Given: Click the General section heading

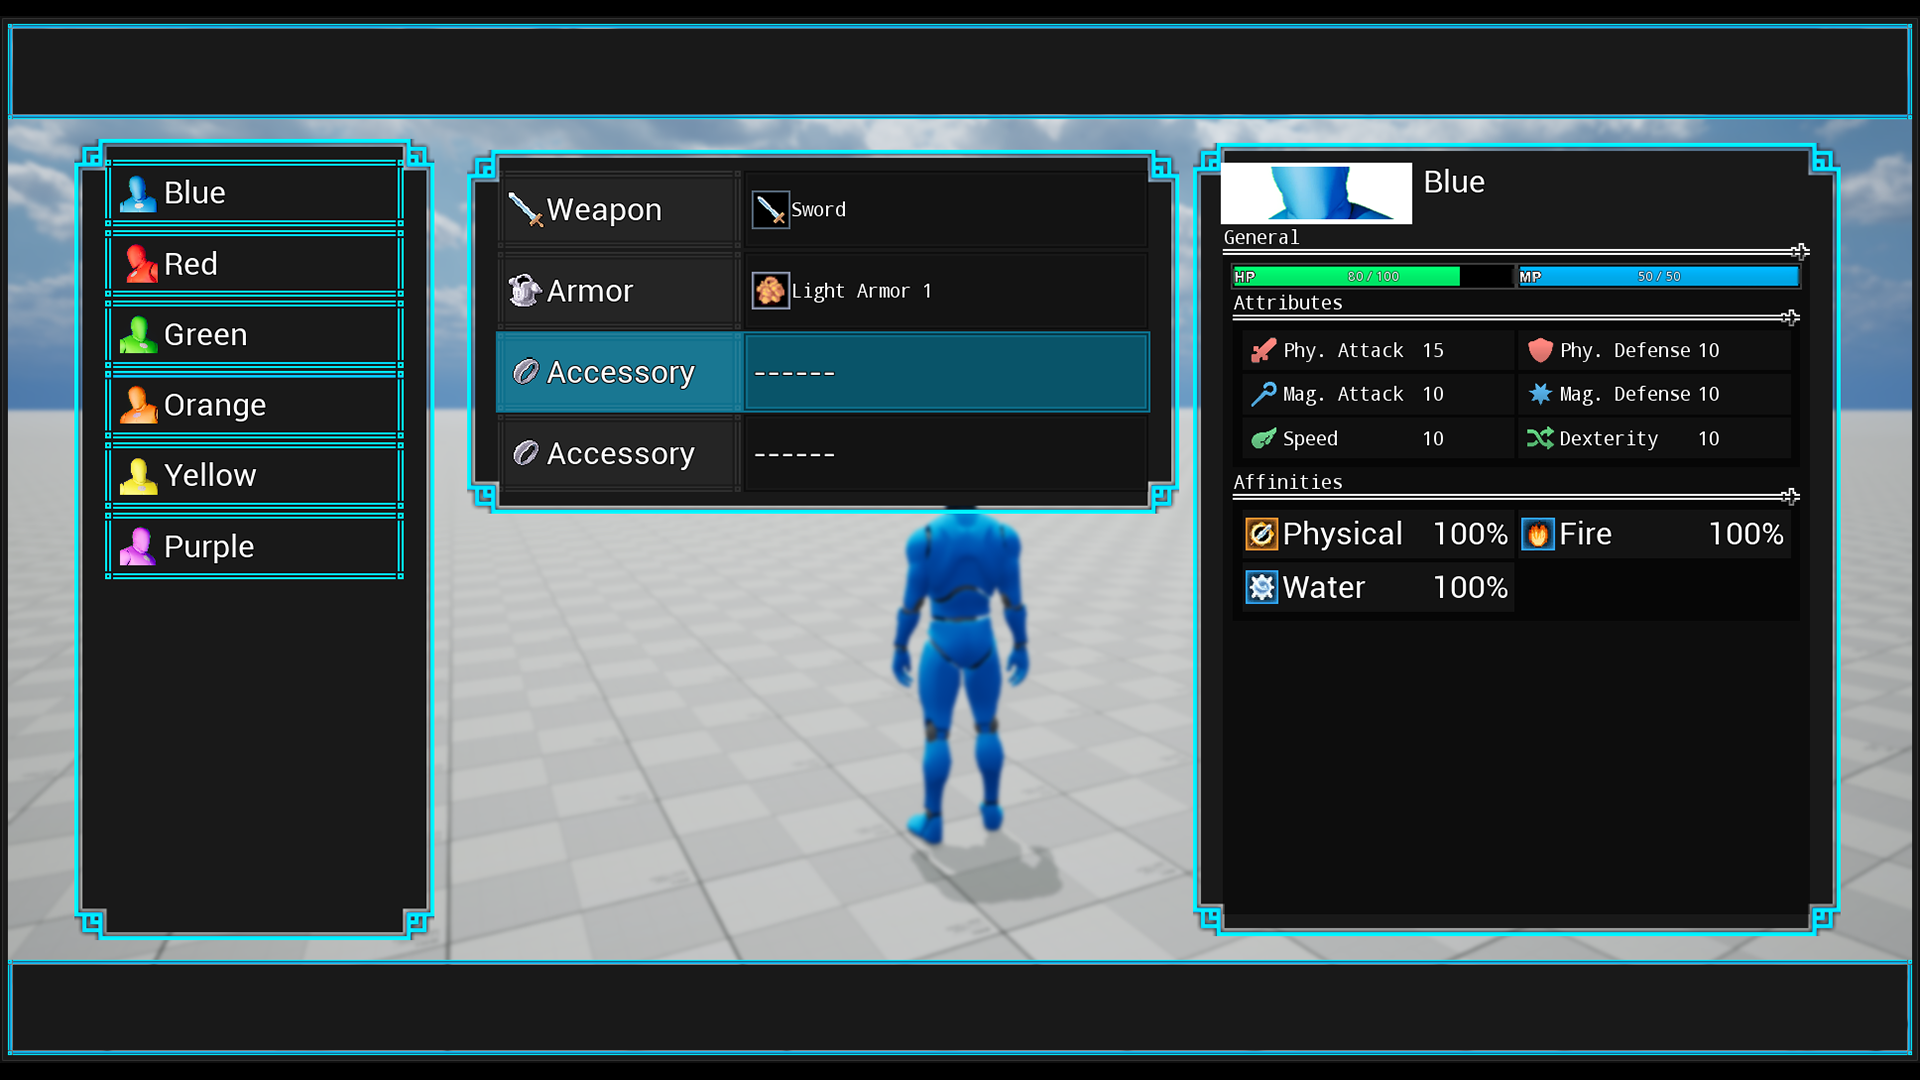Looking at the screenshot, I should click(1261, 237).
